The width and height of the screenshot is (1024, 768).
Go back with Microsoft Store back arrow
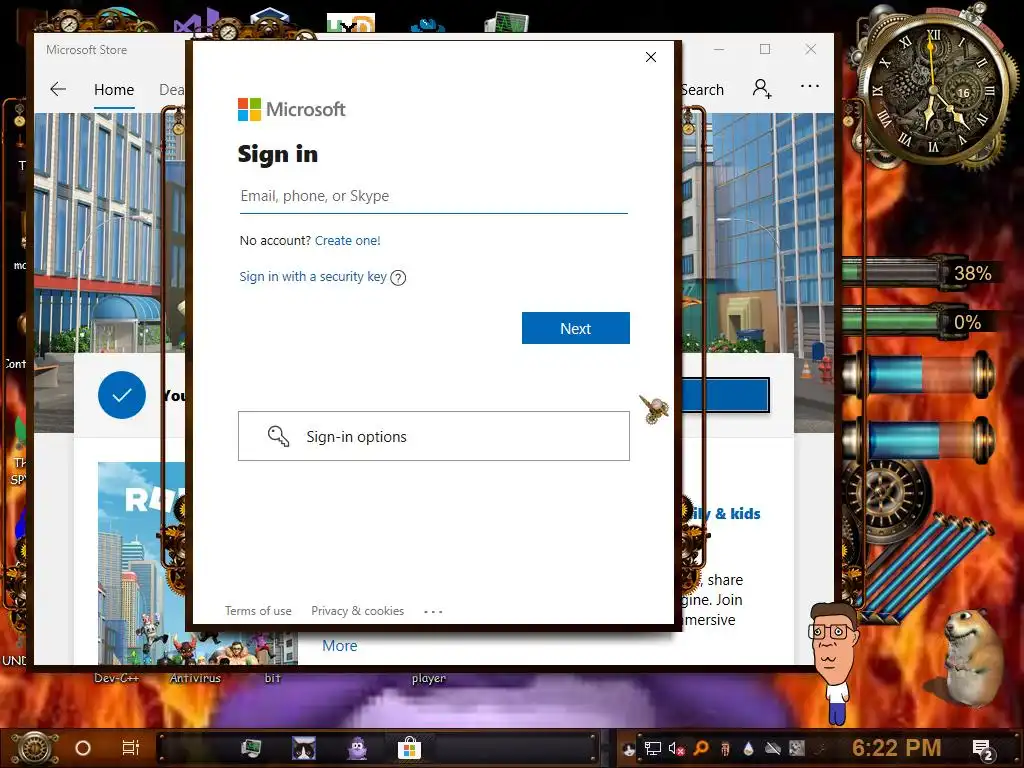point(58,89)
